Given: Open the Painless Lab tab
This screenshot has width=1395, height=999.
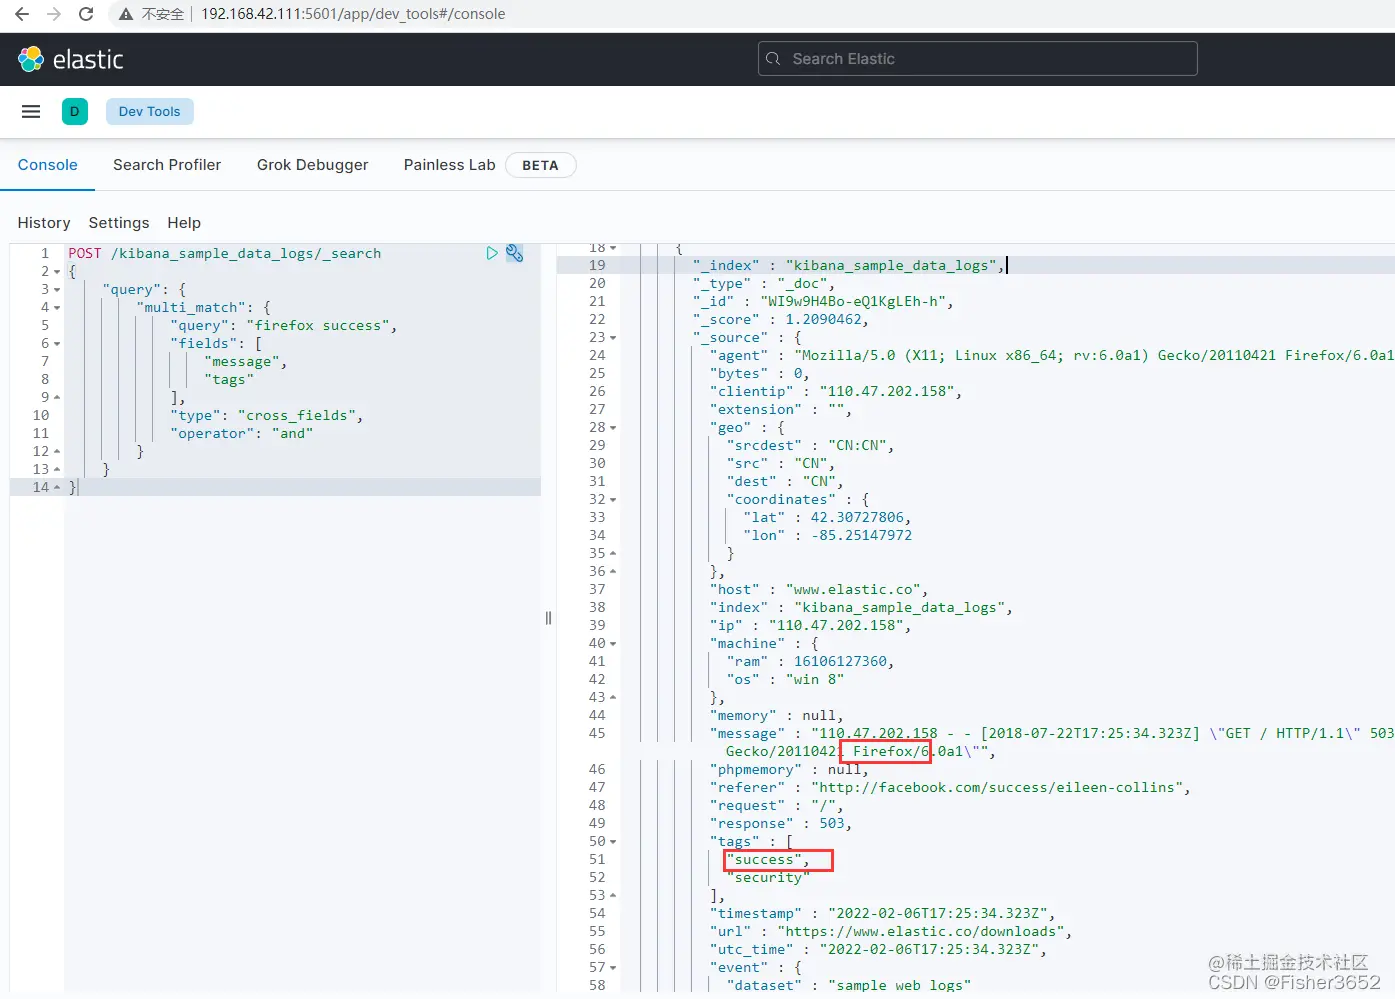Looking at the screenshot, I should (449, 165).
